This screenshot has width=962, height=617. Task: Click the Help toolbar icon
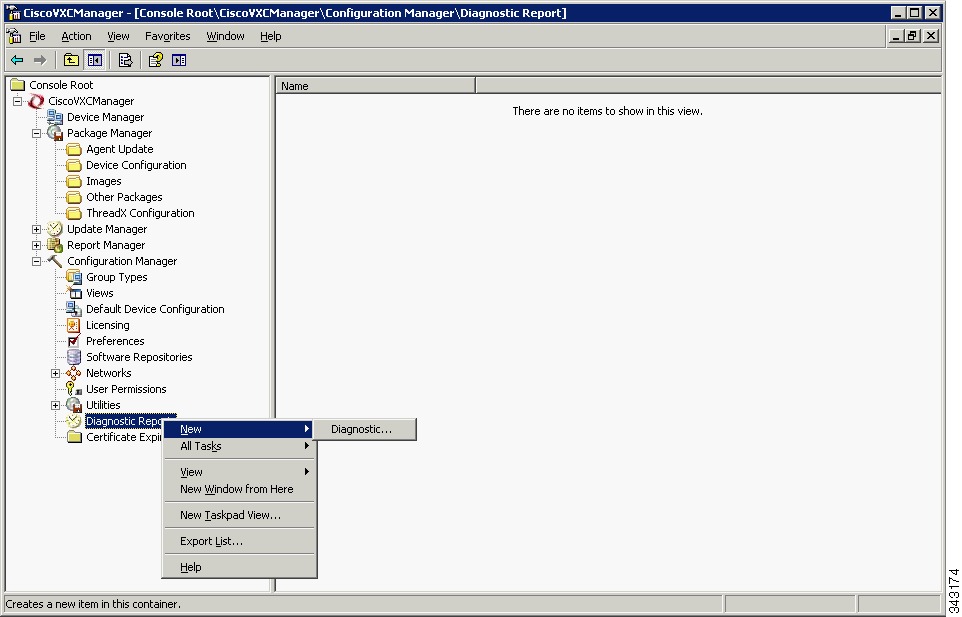click(156, 60)
